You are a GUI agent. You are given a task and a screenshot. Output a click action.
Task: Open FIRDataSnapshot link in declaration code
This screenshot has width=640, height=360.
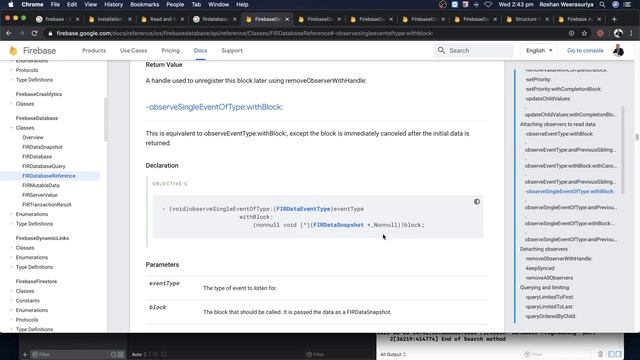pos(338,225)
